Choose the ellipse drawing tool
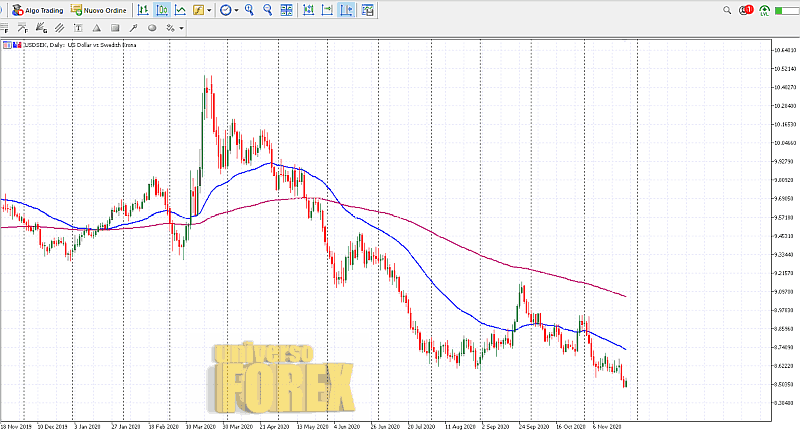800x431 pixels. 151,28
